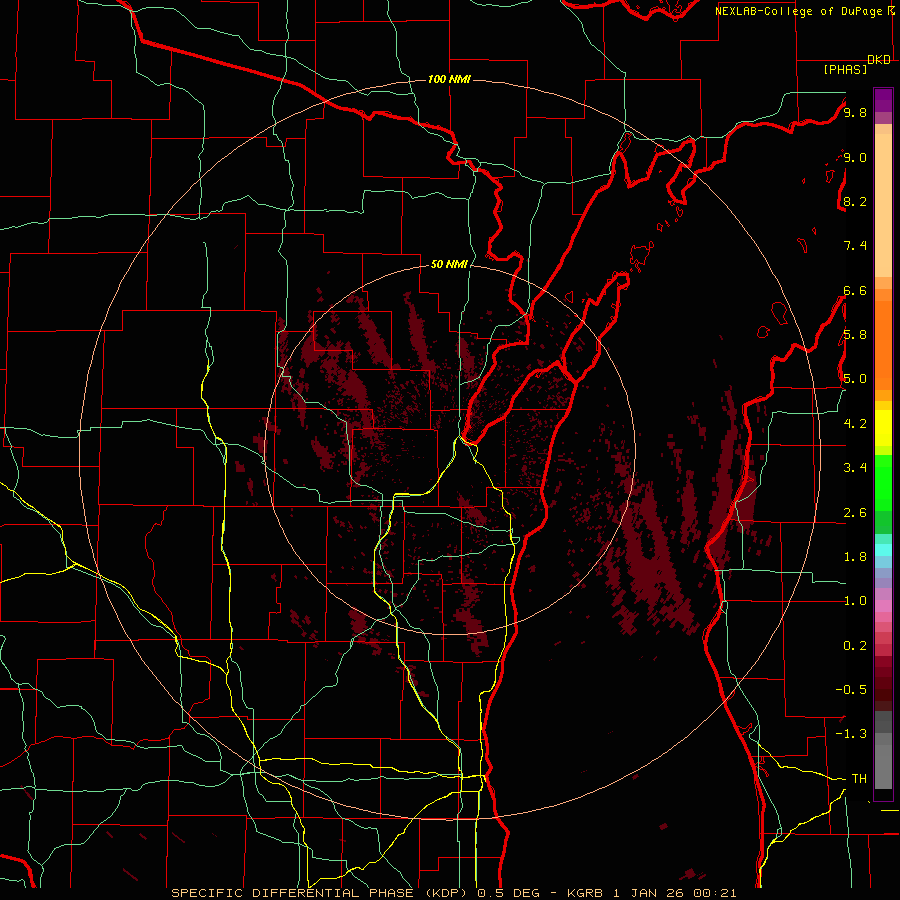Pick the yellow segment of the color bar

coord(883,428)
